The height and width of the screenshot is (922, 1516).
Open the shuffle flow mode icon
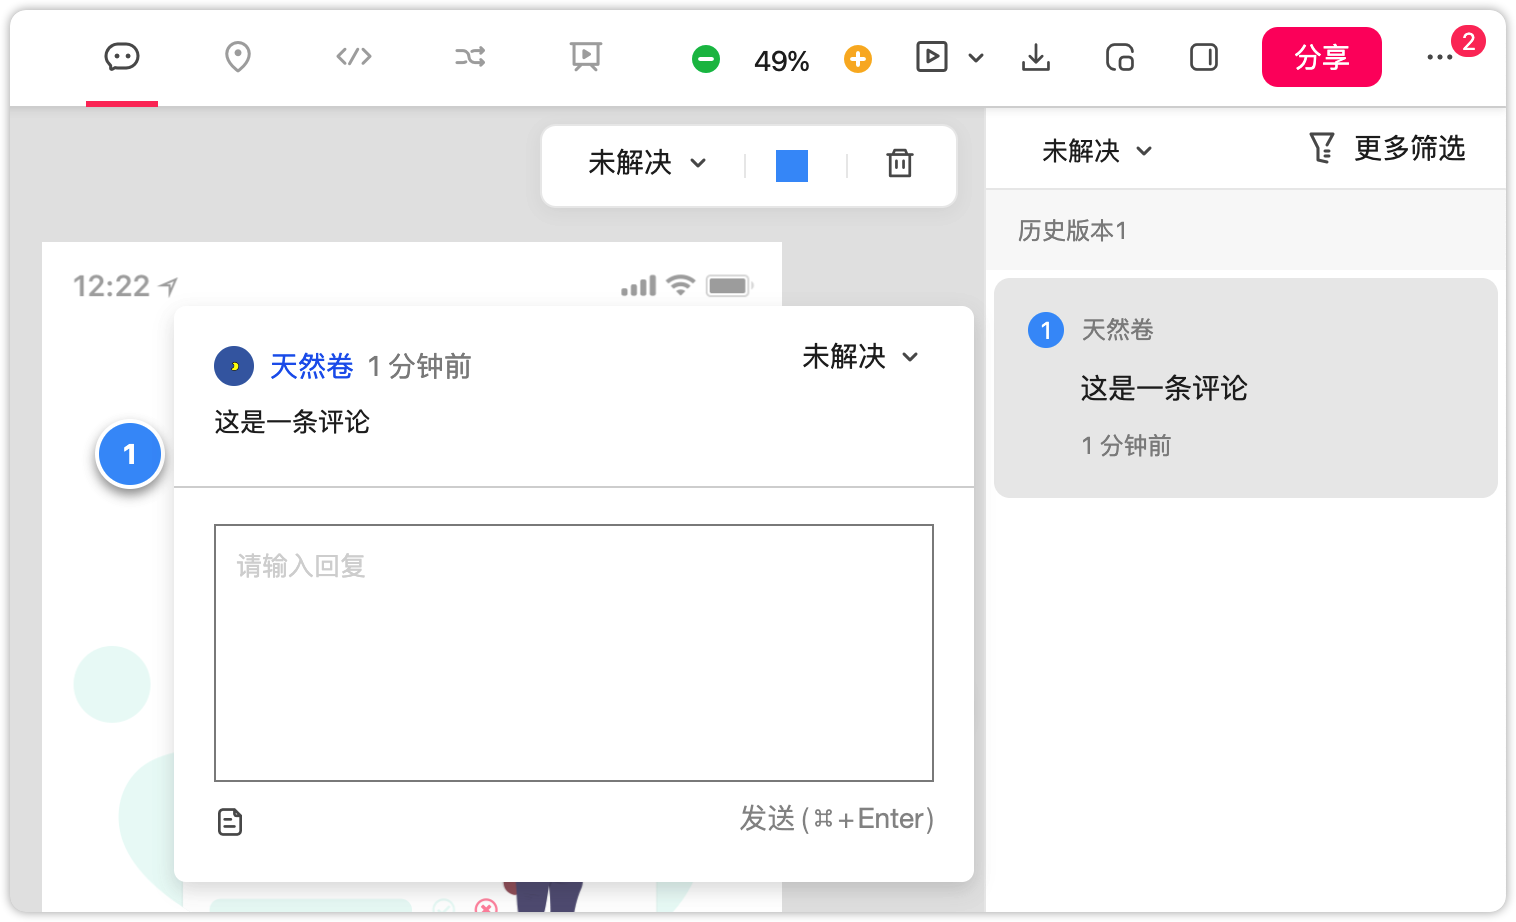pos(470,57)
